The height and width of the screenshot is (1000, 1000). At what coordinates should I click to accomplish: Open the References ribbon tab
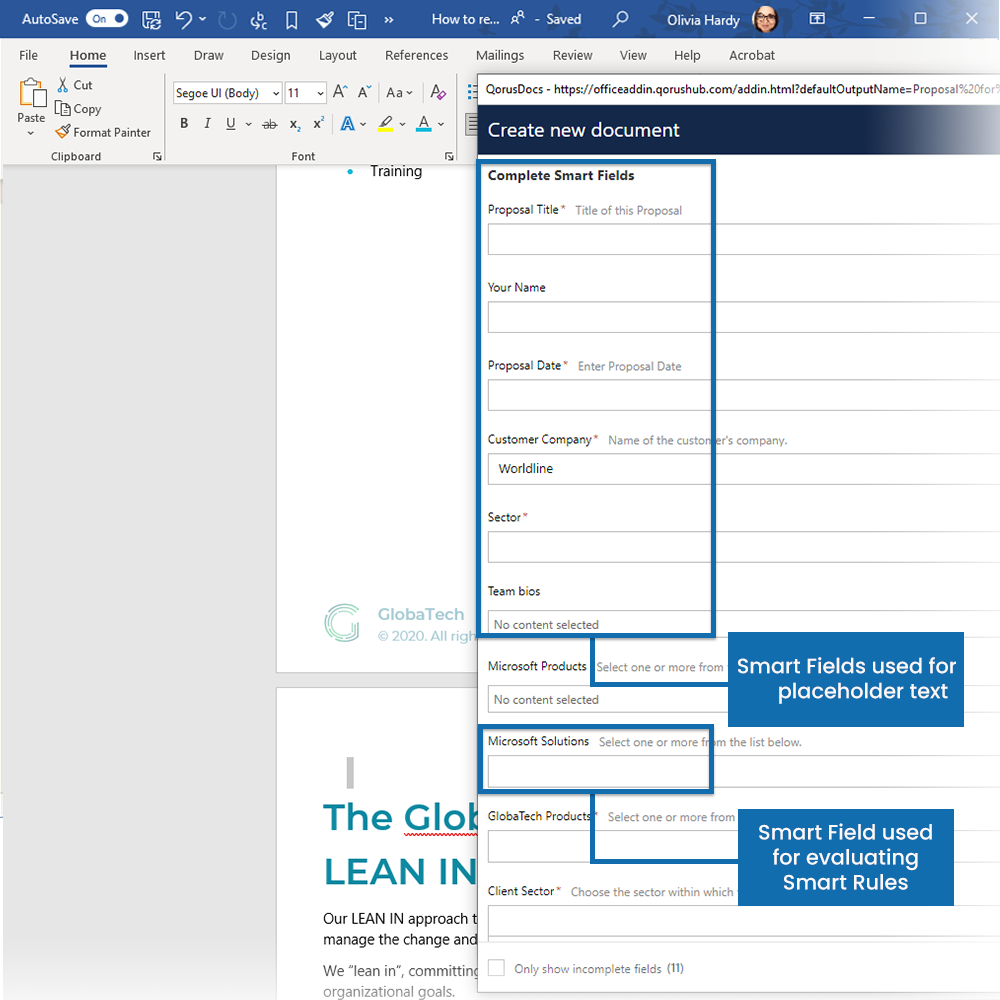[x=415, y=56]
